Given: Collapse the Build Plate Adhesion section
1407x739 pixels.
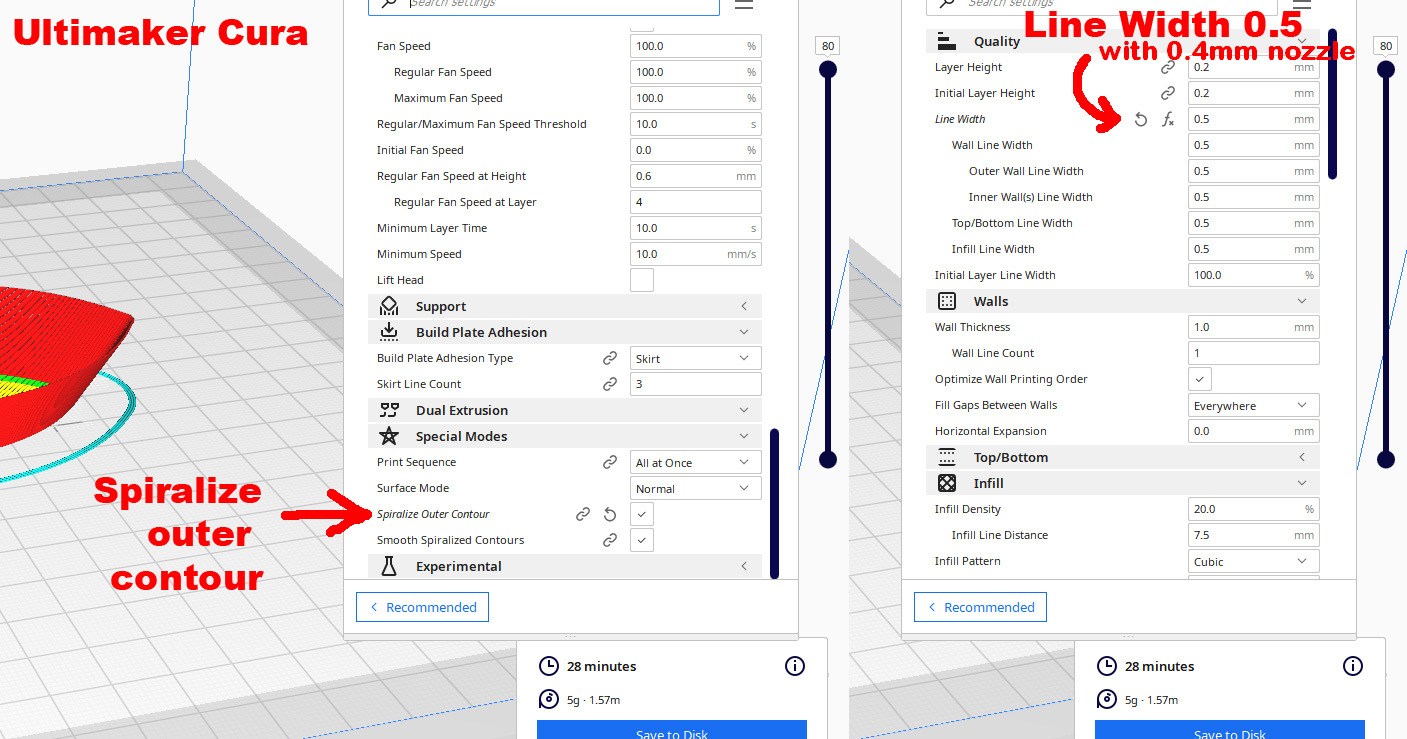Looking at the screenshot, I should coord(565,332).
